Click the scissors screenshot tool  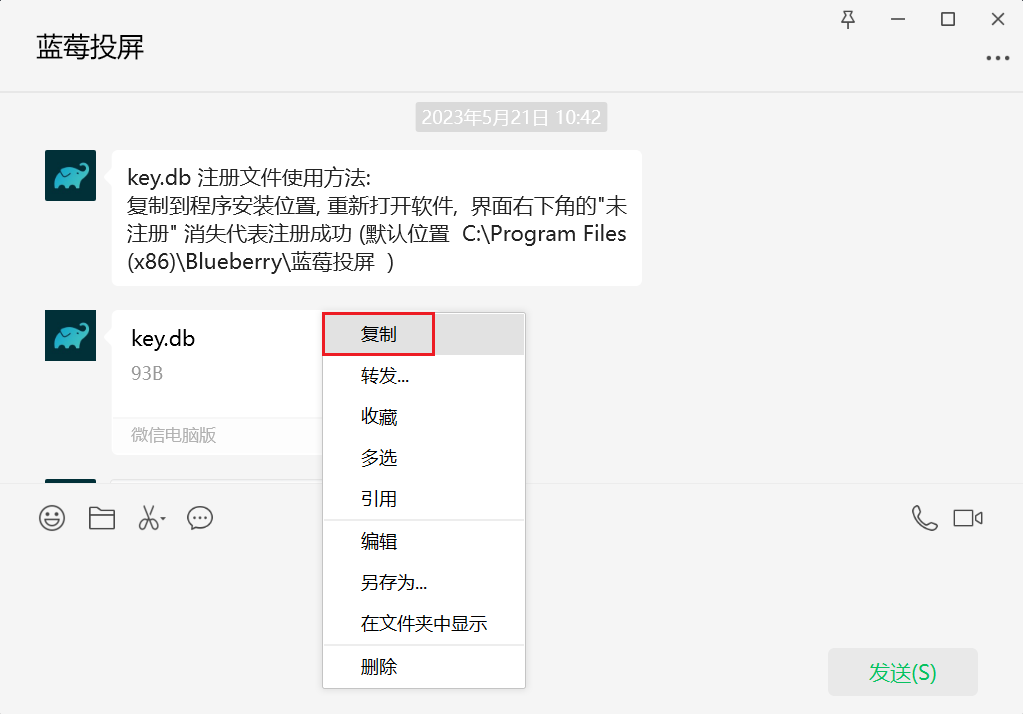[x=147, y=518]
